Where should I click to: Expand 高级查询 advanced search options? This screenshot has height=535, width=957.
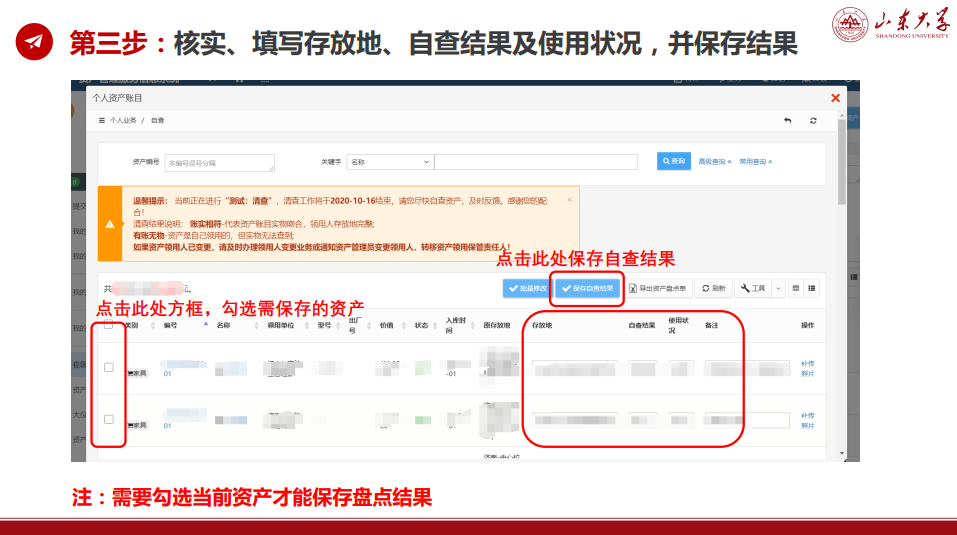[715, 161]
